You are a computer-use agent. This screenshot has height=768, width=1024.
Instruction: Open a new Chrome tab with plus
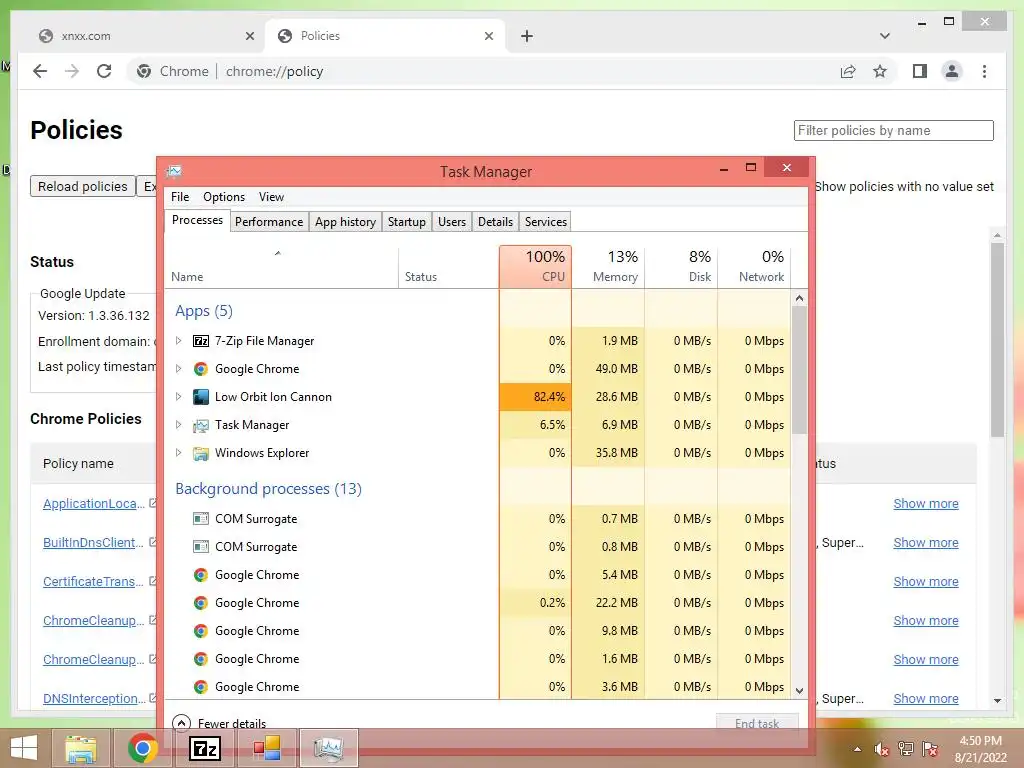(526, 36)
